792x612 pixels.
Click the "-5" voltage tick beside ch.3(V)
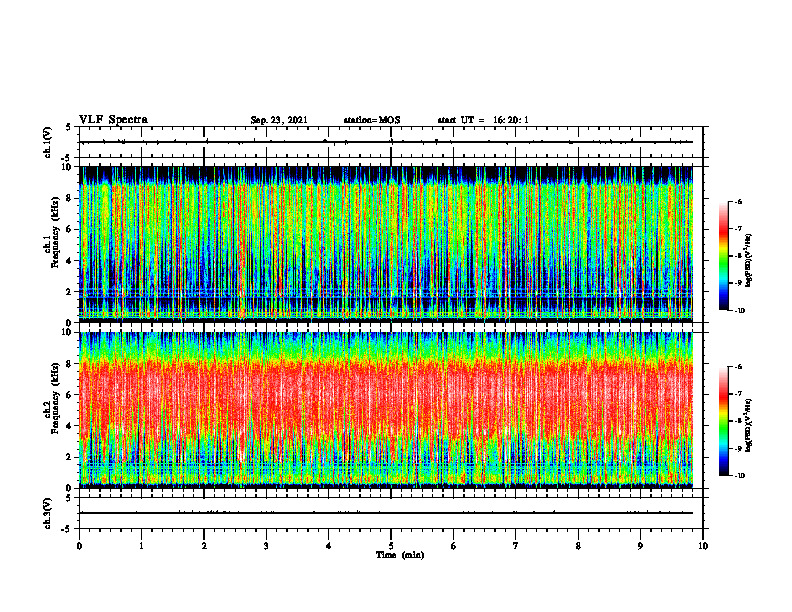pos(68,529)
